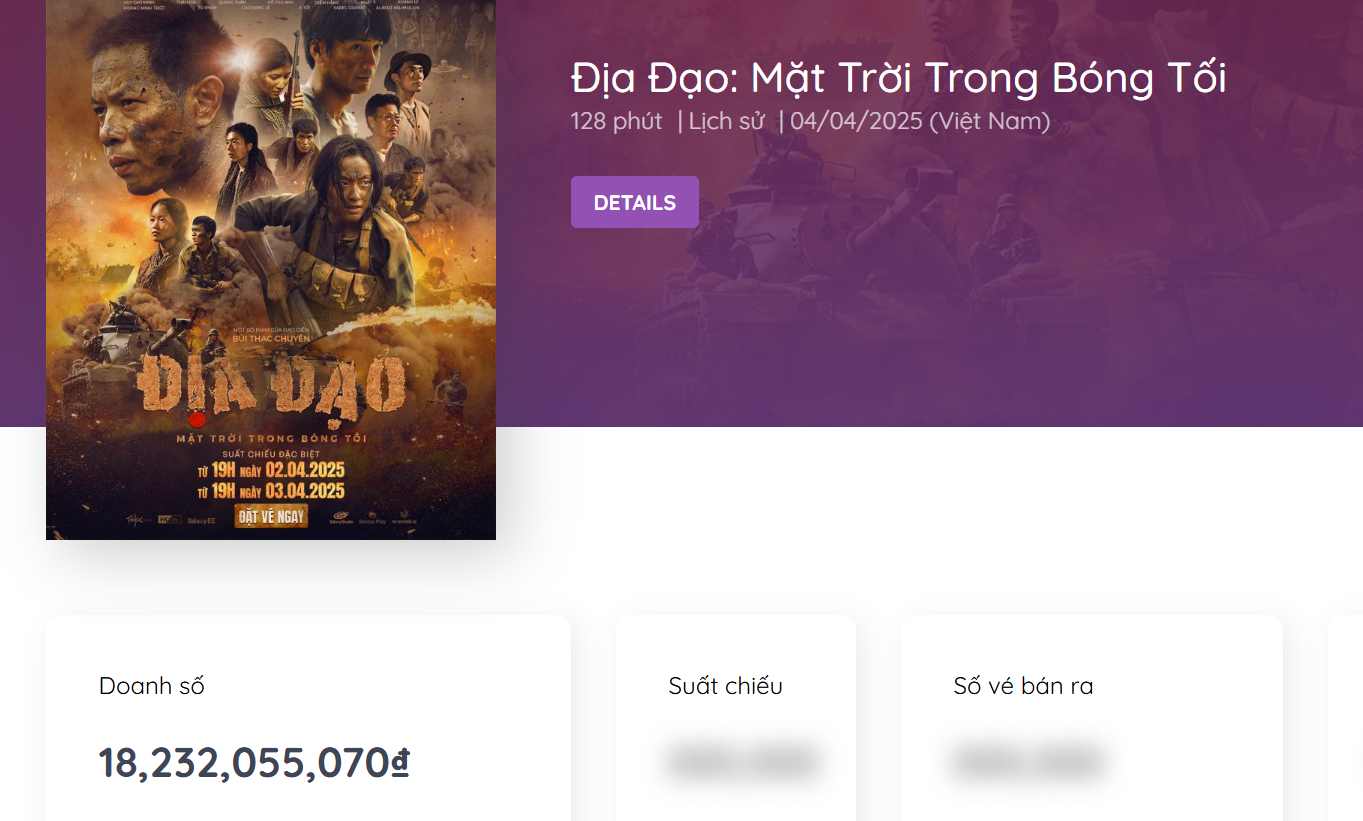Reveal the blurred Số vé bán ra value
Screen dimensions: 1363x821
point(1028,762)
